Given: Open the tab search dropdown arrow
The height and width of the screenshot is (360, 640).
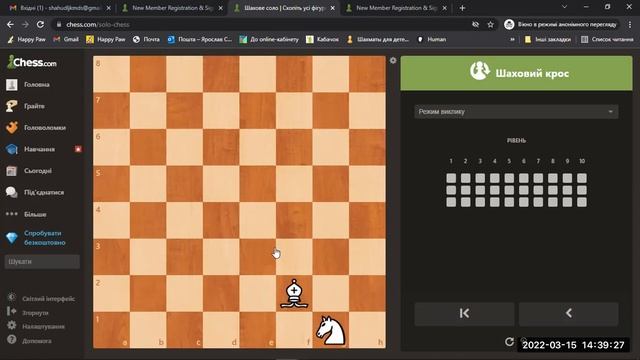Looking at the screenshot, I should (564, 7).
